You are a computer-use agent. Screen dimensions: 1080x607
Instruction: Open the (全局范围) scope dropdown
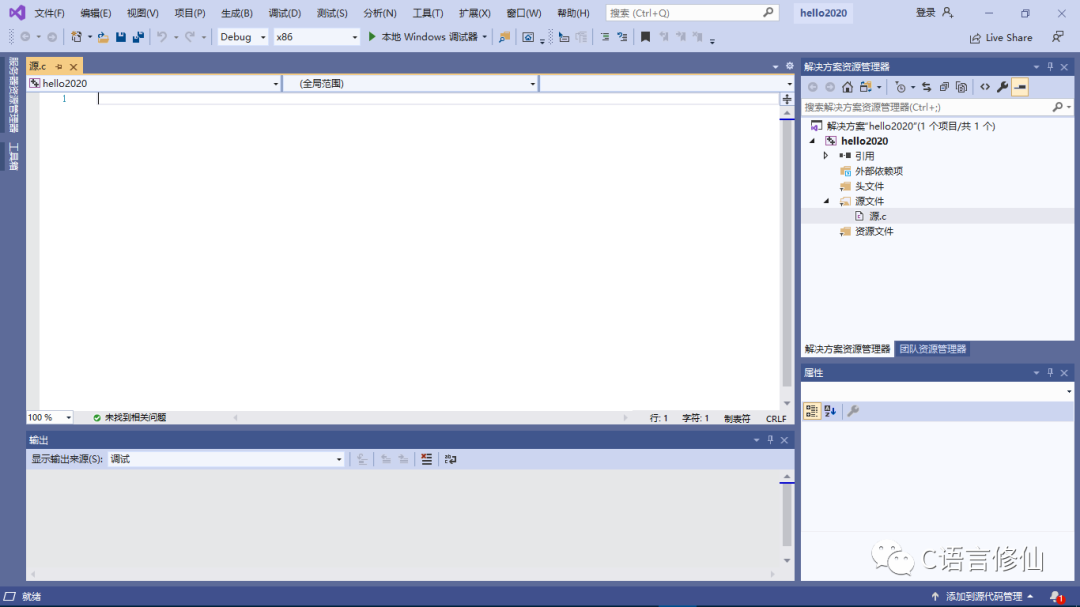411,83
